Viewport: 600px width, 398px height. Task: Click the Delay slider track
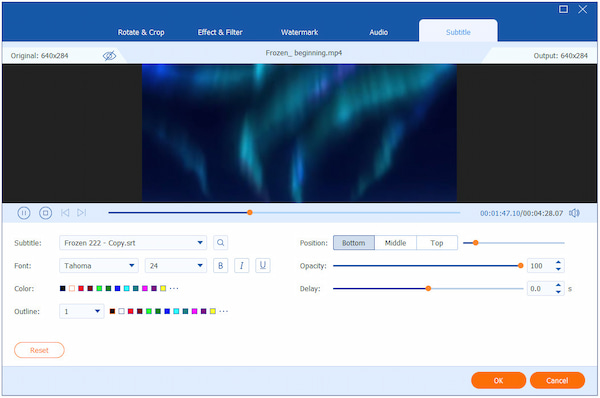pos(428,289)
